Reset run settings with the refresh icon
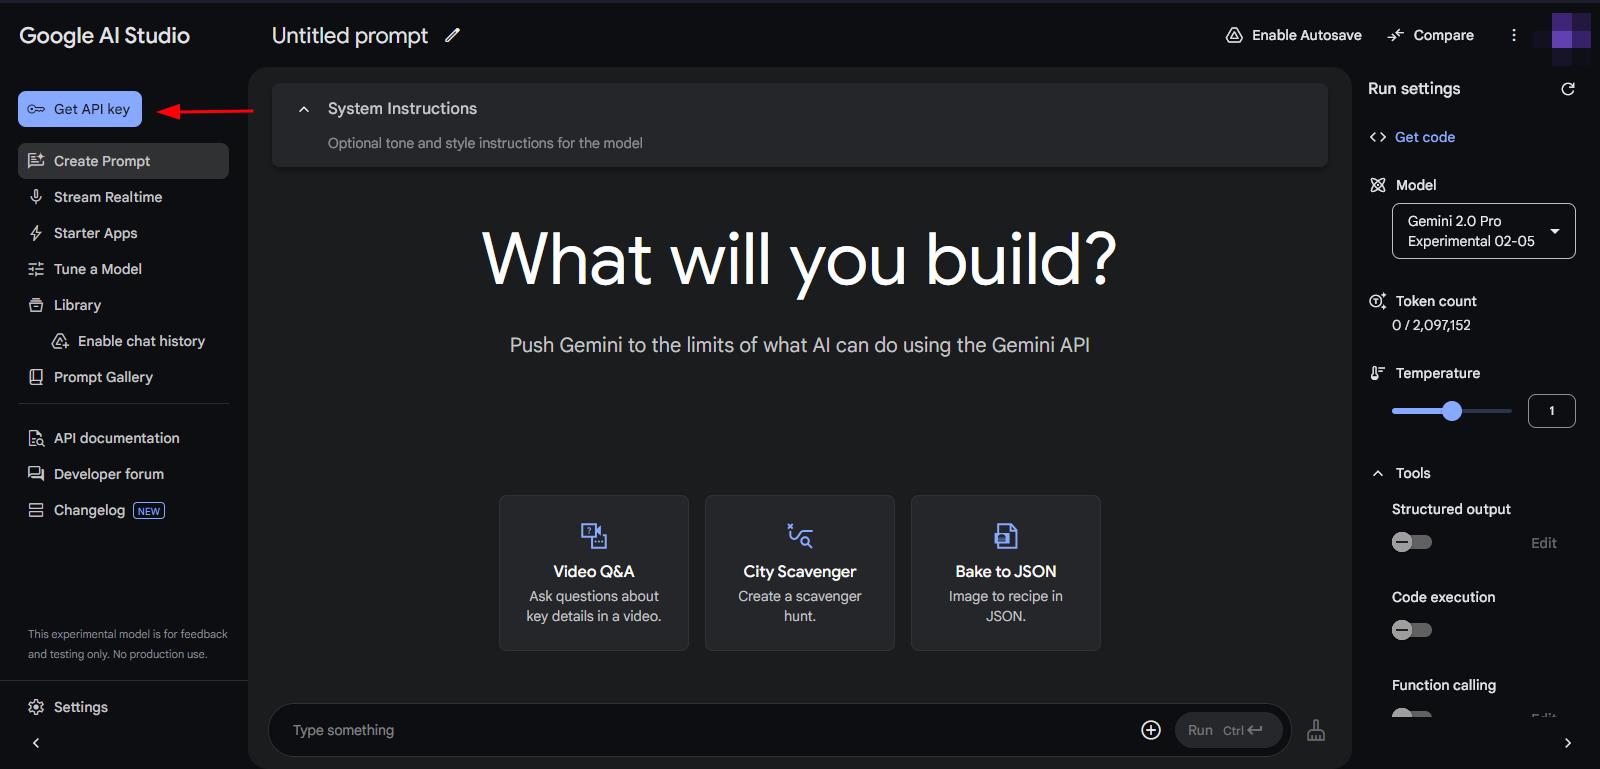The width and height of the screenshot is (1600, 769). [x=1568, y=89]
